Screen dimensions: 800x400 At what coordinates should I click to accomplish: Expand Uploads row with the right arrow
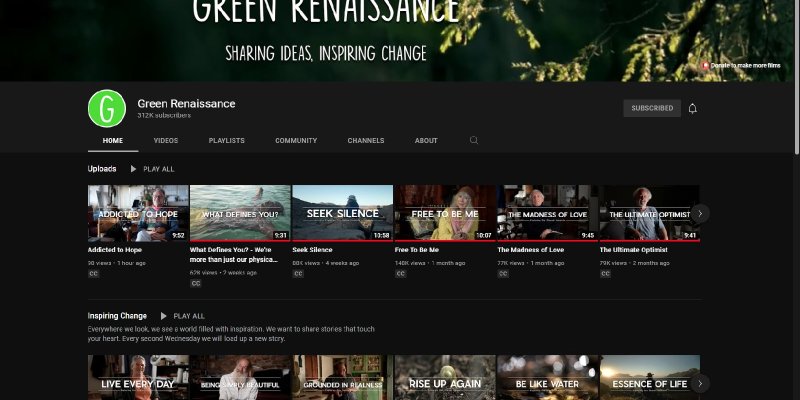701,213
